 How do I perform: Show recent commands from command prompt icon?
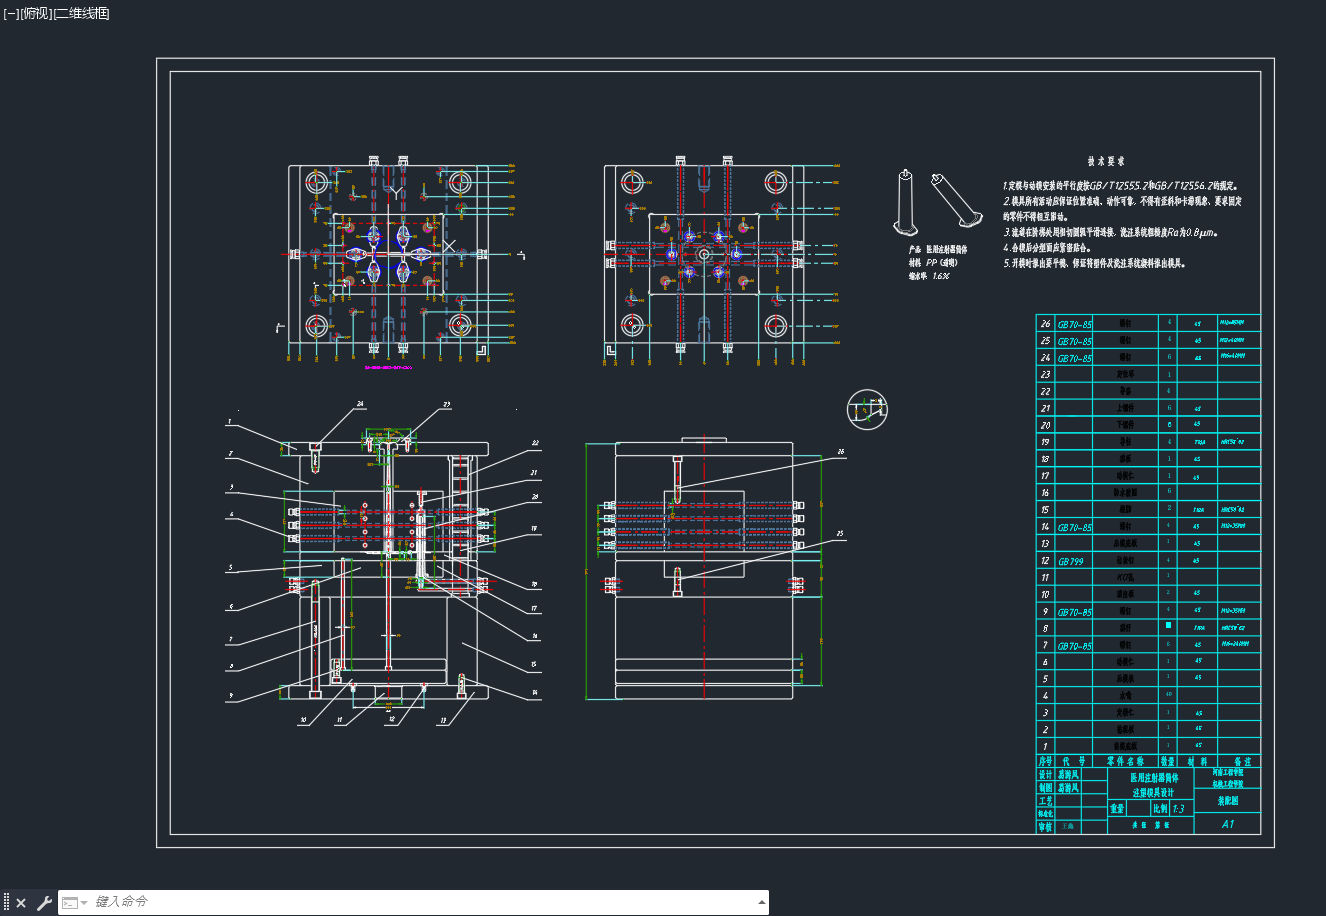point(74,903)
